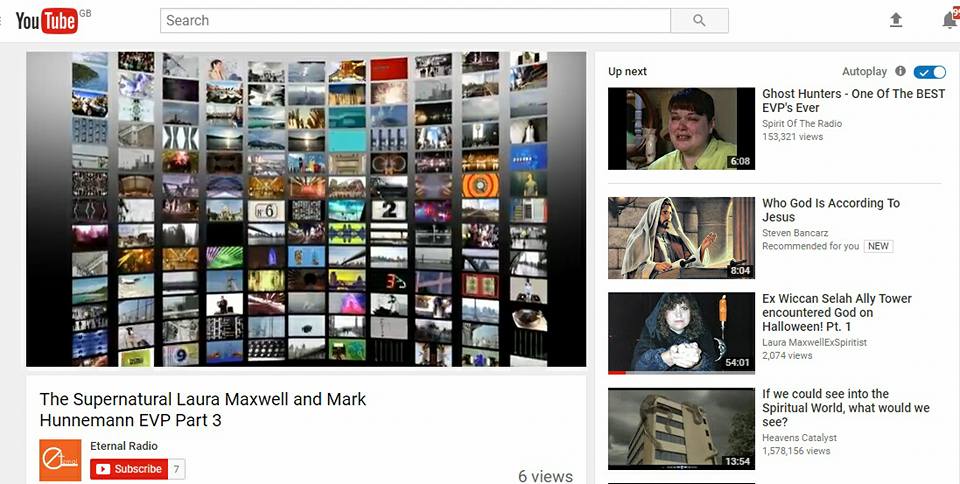
Task: Open the Ex Wiccan Selah Ally Tower thumbnail
Action: (681, 333)
